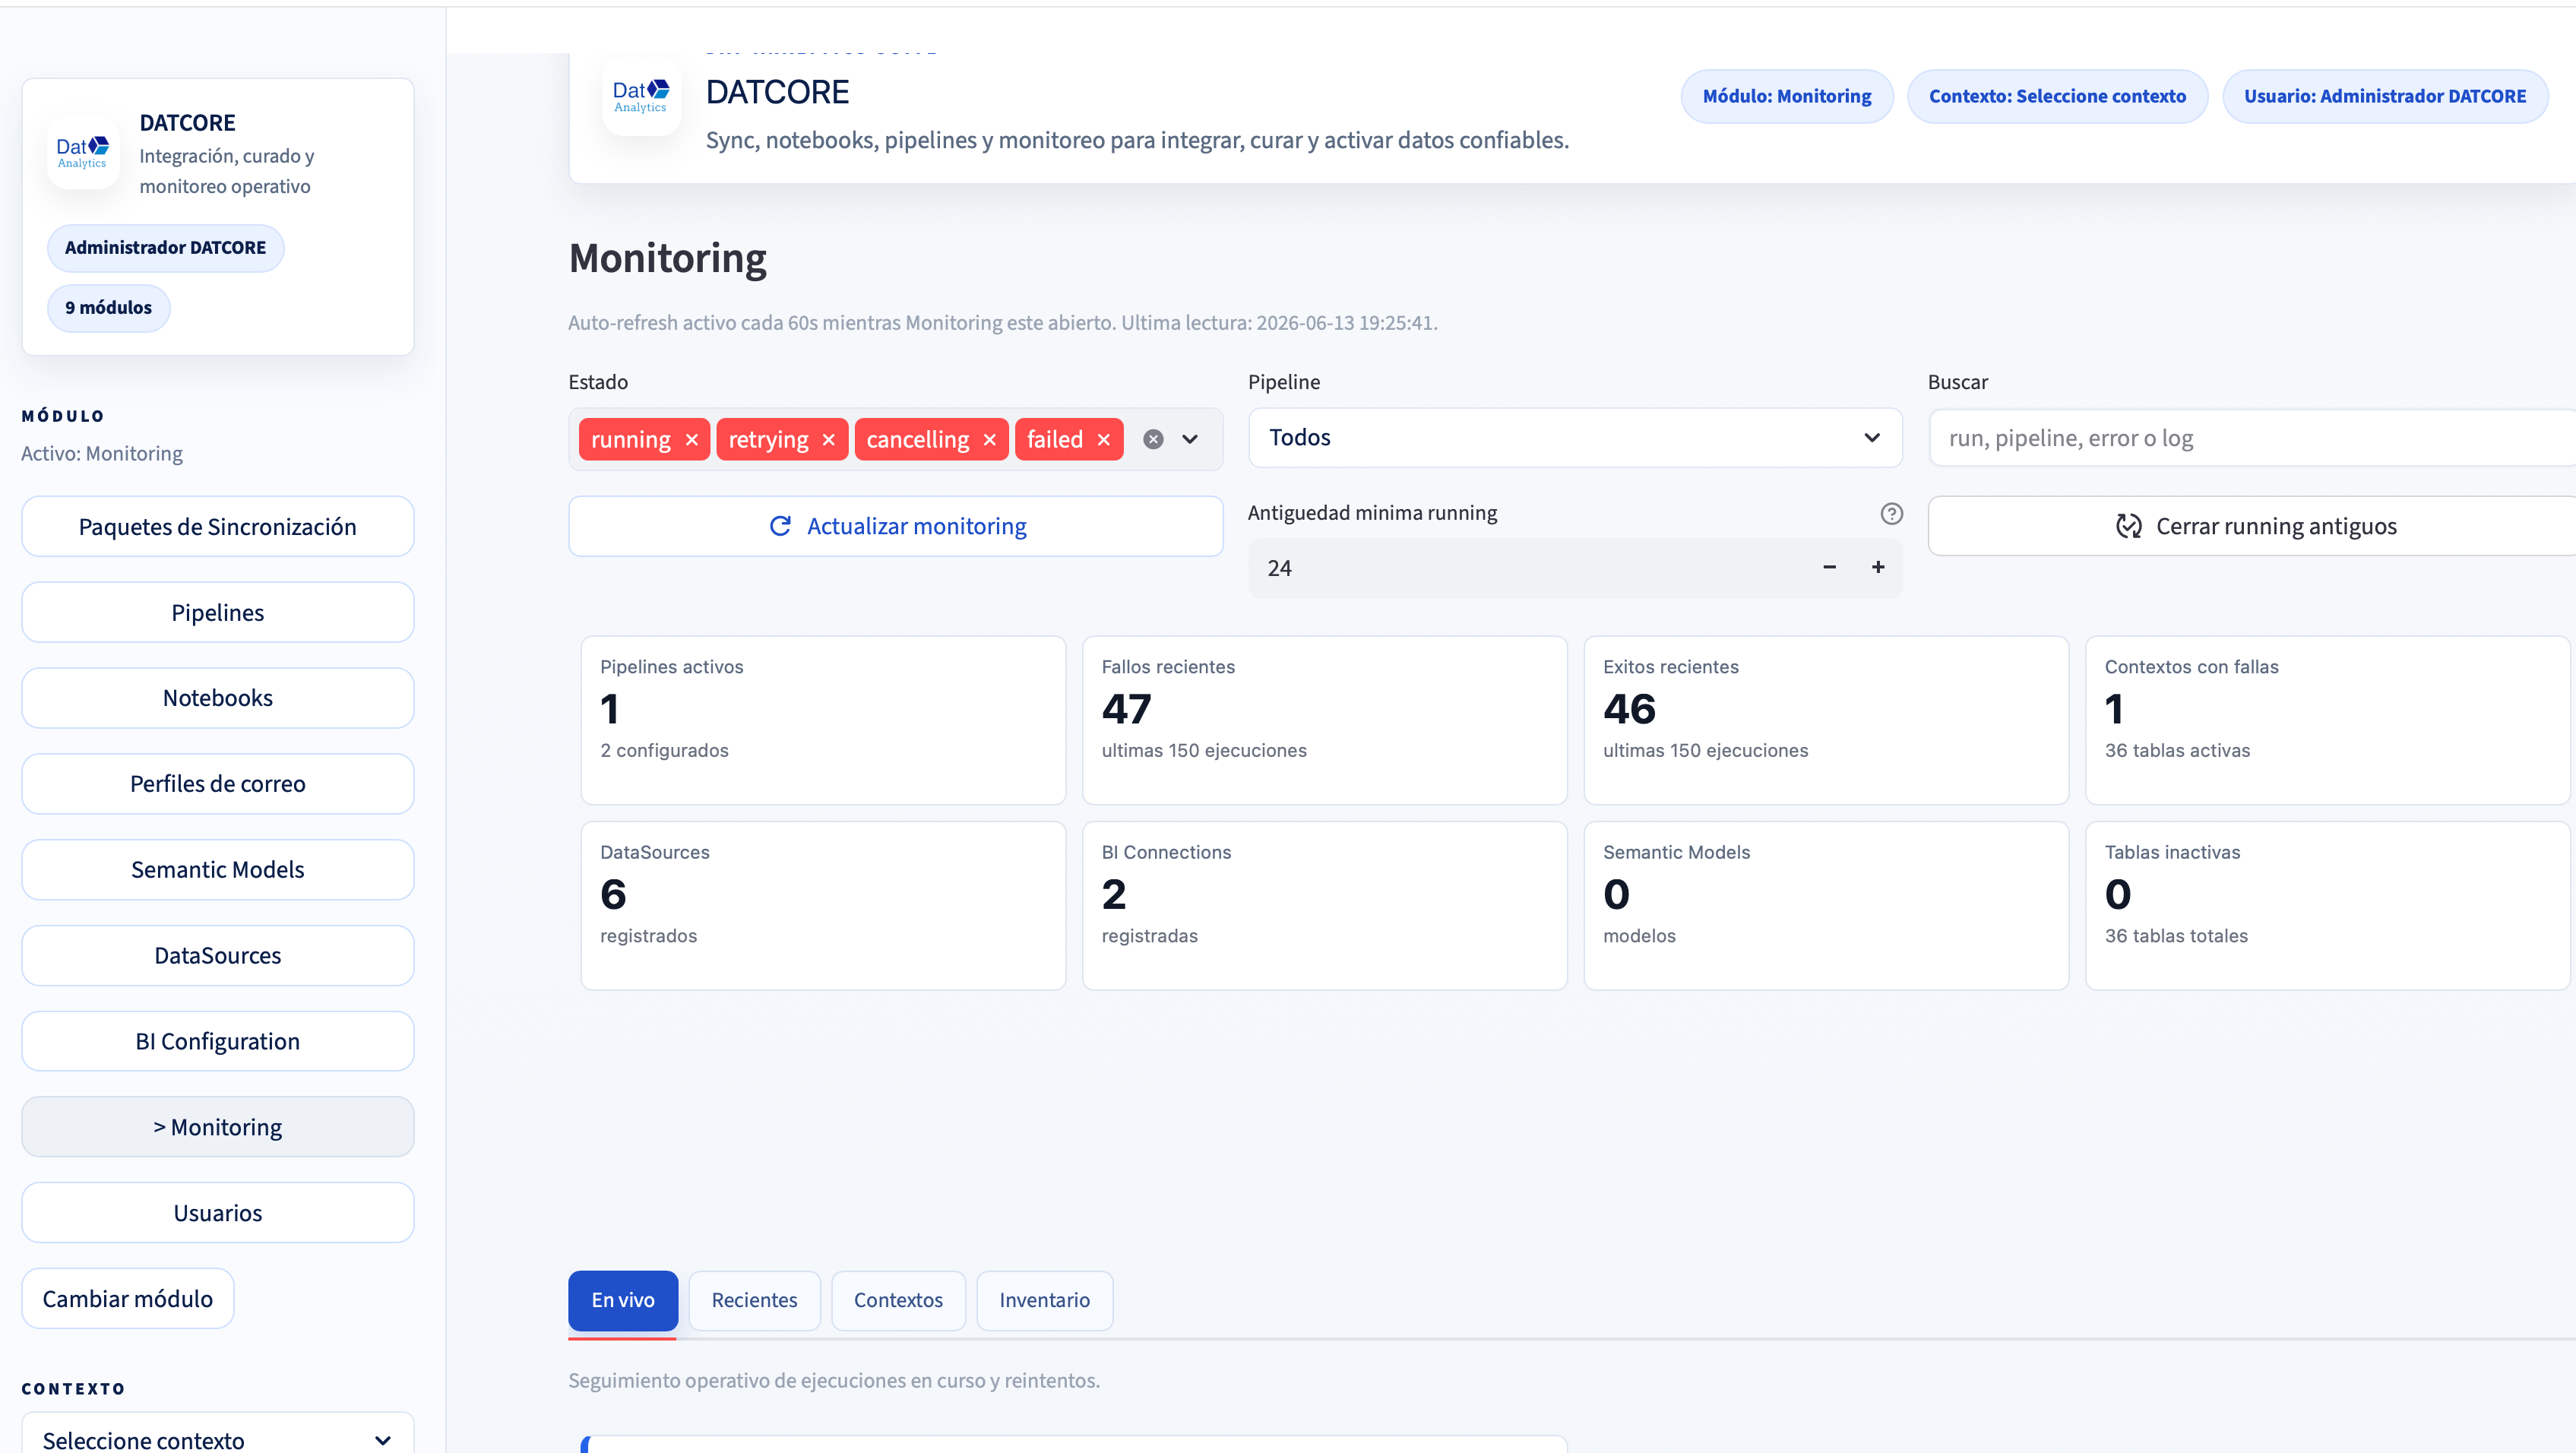2576x1453 pixels.
Task: Remove the running status tag
Action: click(x=692, y=440)
